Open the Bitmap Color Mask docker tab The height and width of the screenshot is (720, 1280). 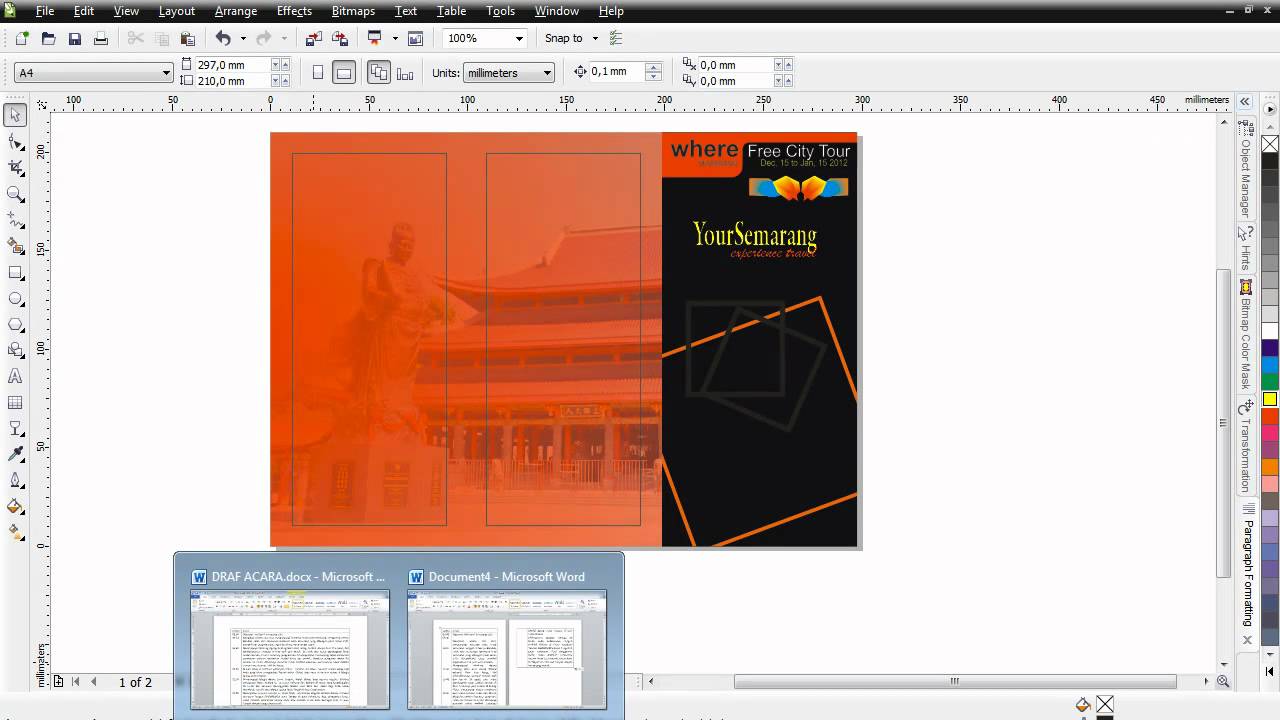click(1246, 335)
